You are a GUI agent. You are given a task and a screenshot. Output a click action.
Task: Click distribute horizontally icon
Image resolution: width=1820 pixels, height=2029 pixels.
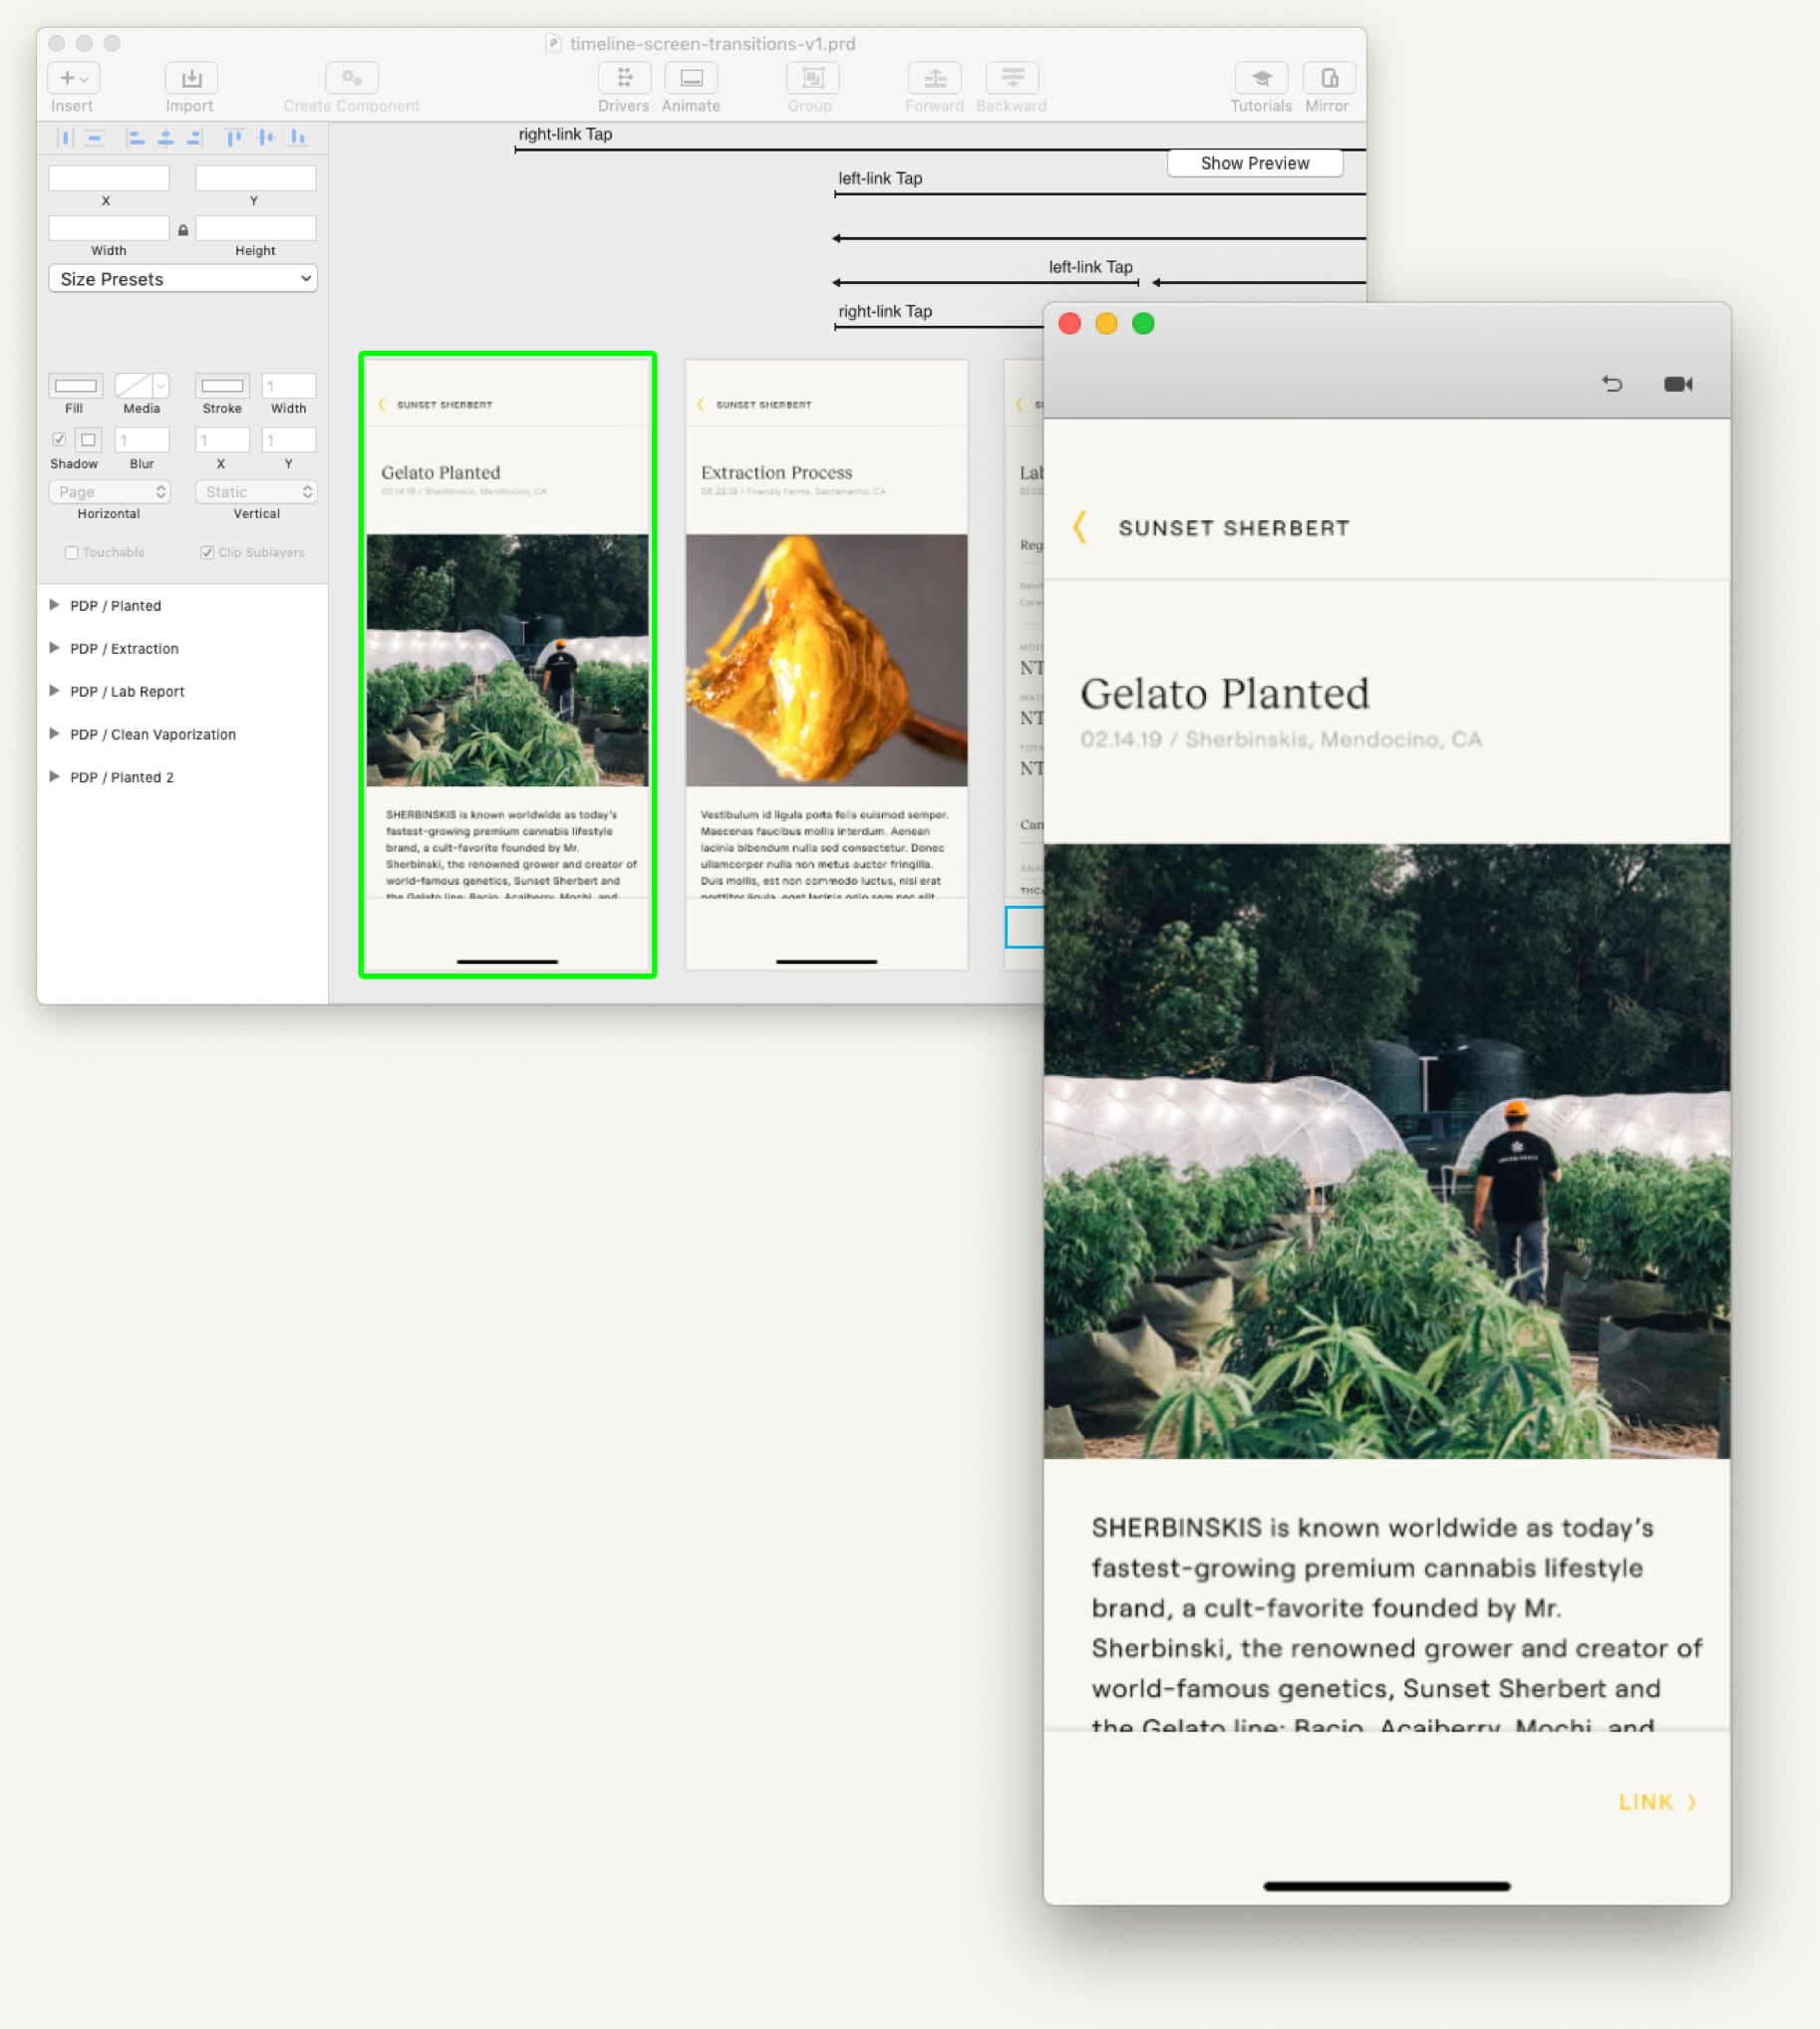click(66, 138)
